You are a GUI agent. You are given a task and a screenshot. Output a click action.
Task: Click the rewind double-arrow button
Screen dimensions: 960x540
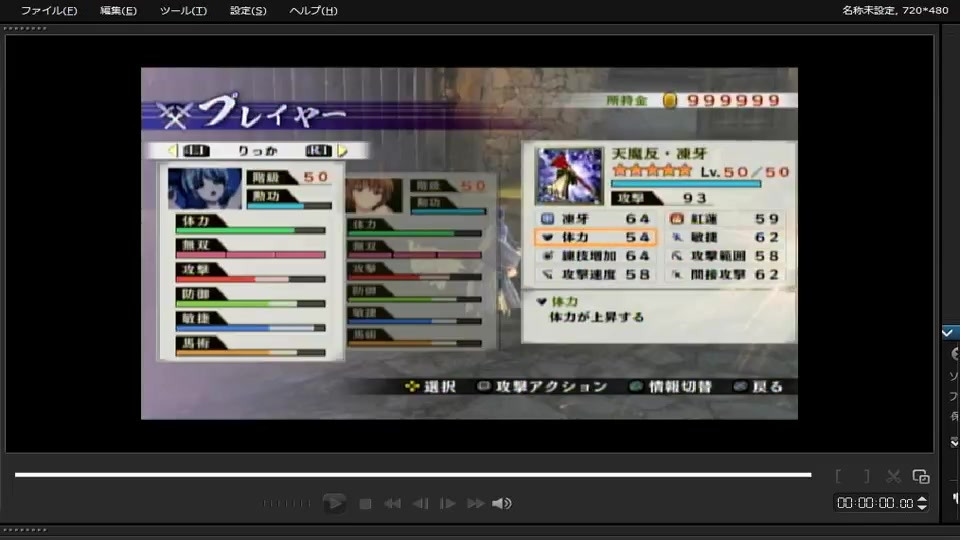click(392, 503)
